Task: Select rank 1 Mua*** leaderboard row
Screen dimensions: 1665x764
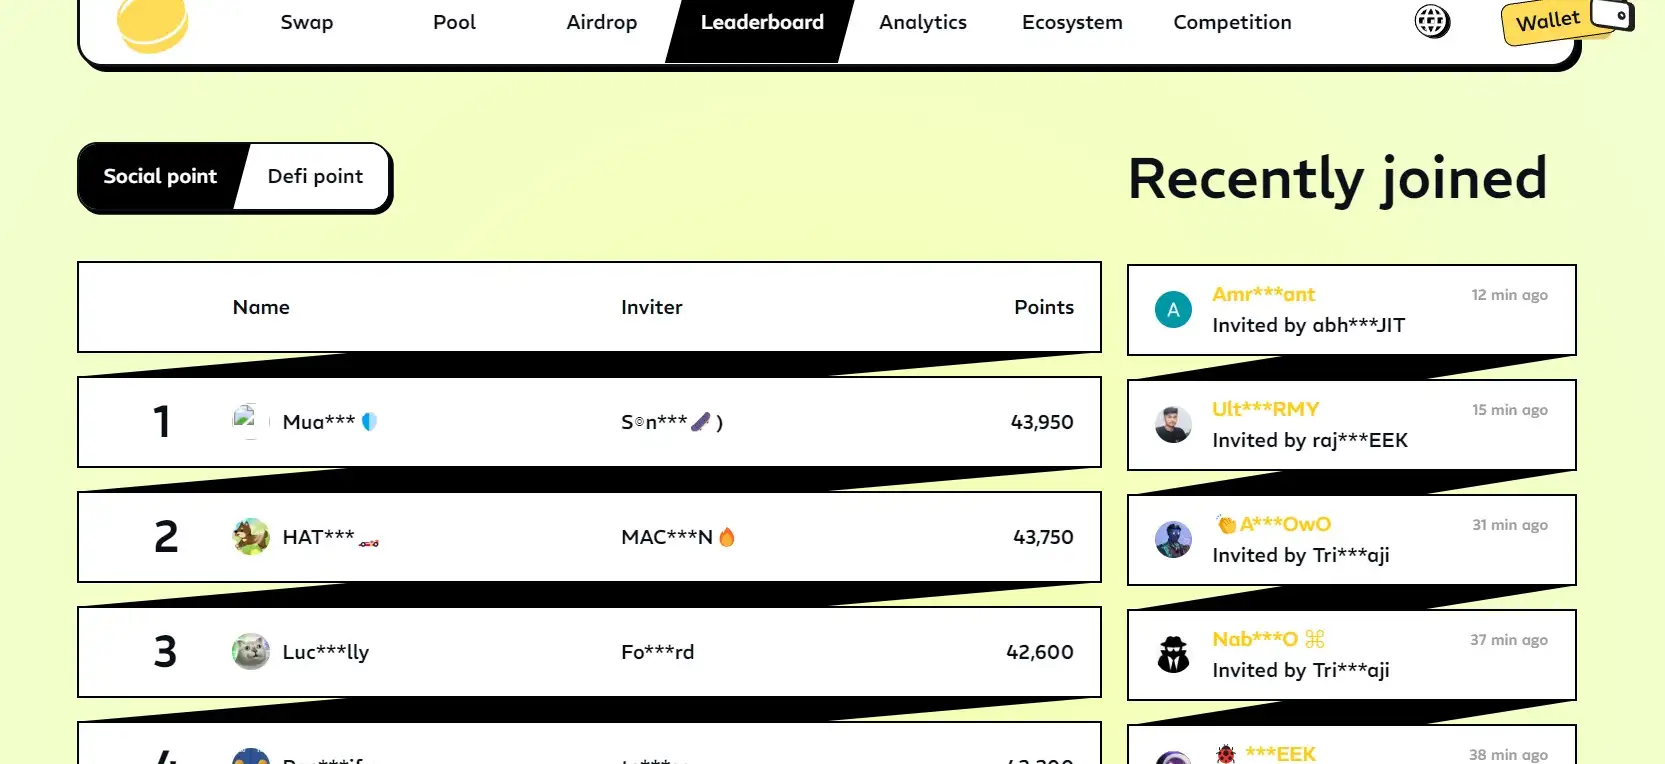Action: tap(589, 422)
